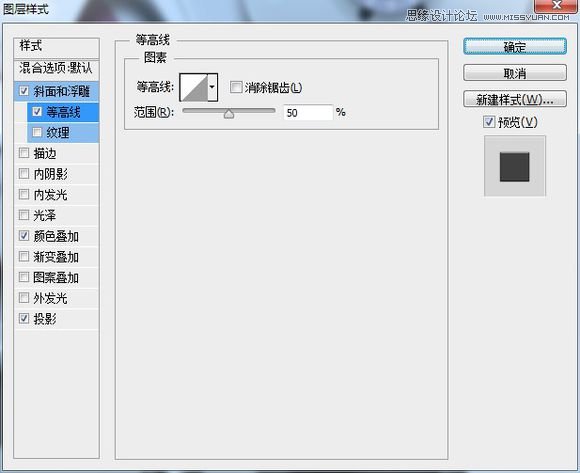Screen dimensions: 580x473
Task: Uncheck the 斜面和浮雕 checkbox
Action: (24, 91)
